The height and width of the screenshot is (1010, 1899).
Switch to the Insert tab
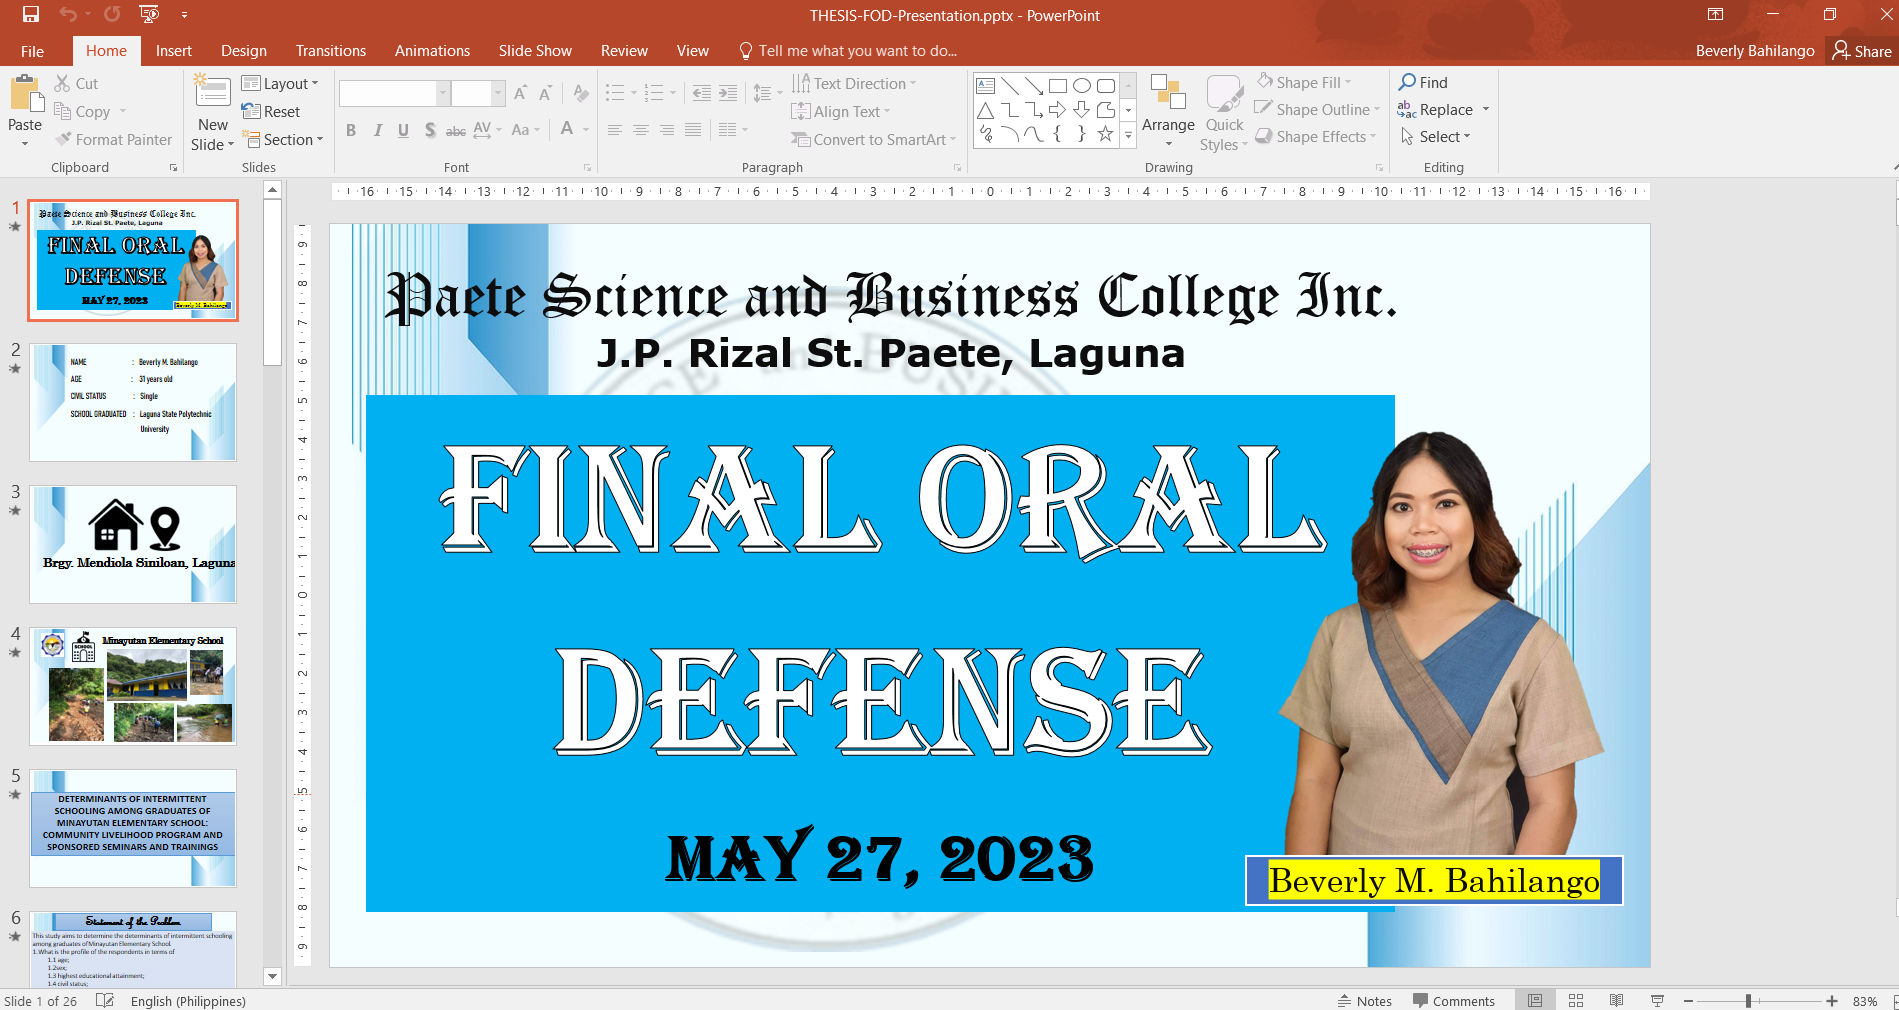(173, 51)
